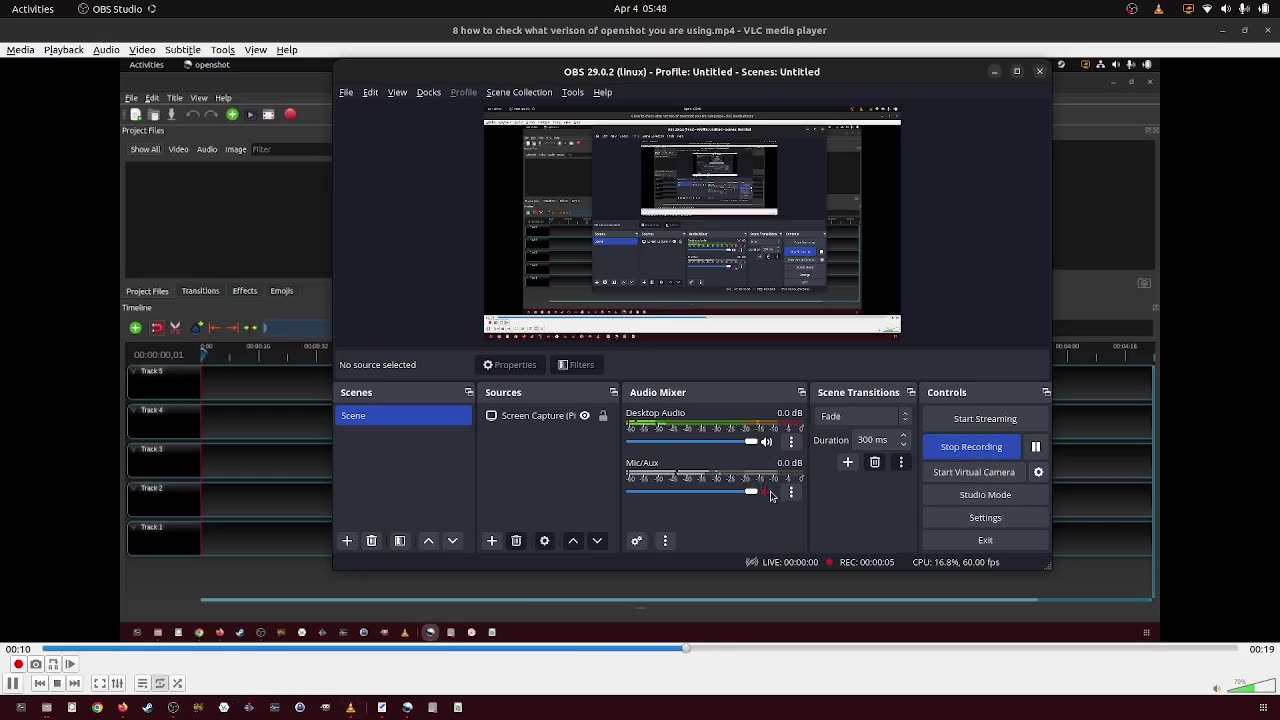Viewport: 1280px width, 720px height.
Task: Float the Audio Mixer dock panel
Action: 802,393
